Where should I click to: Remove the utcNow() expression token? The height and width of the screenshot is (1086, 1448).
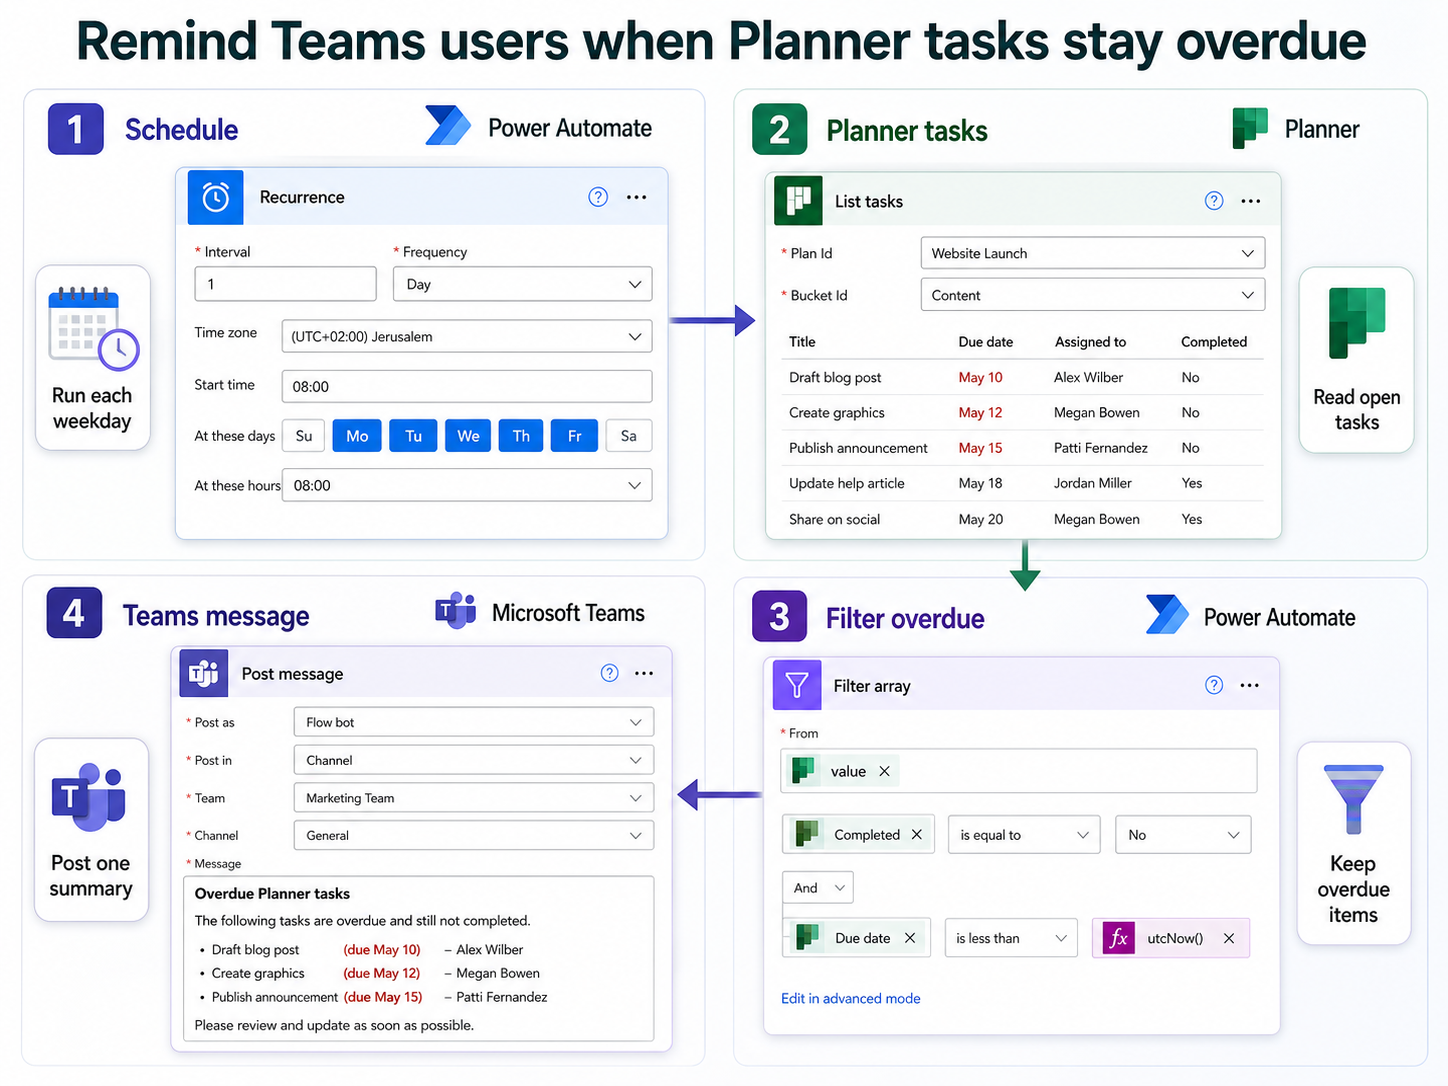[1229, 938]
